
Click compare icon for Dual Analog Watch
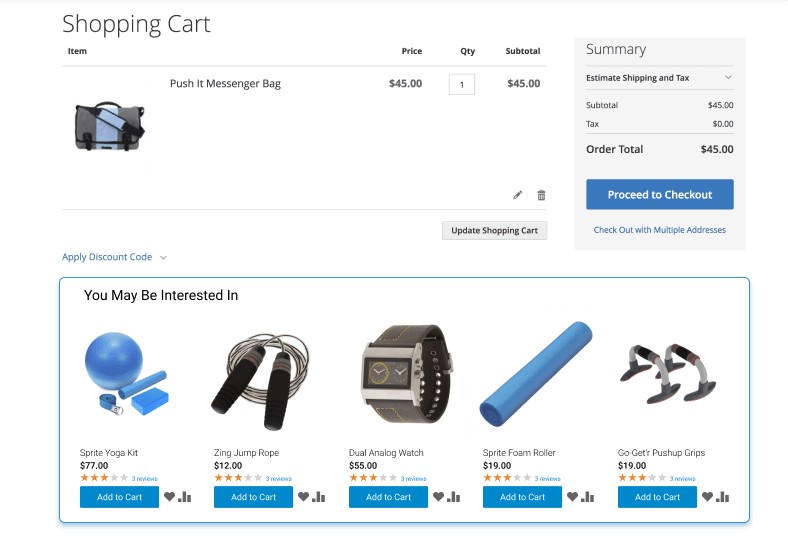coord(454,497)
